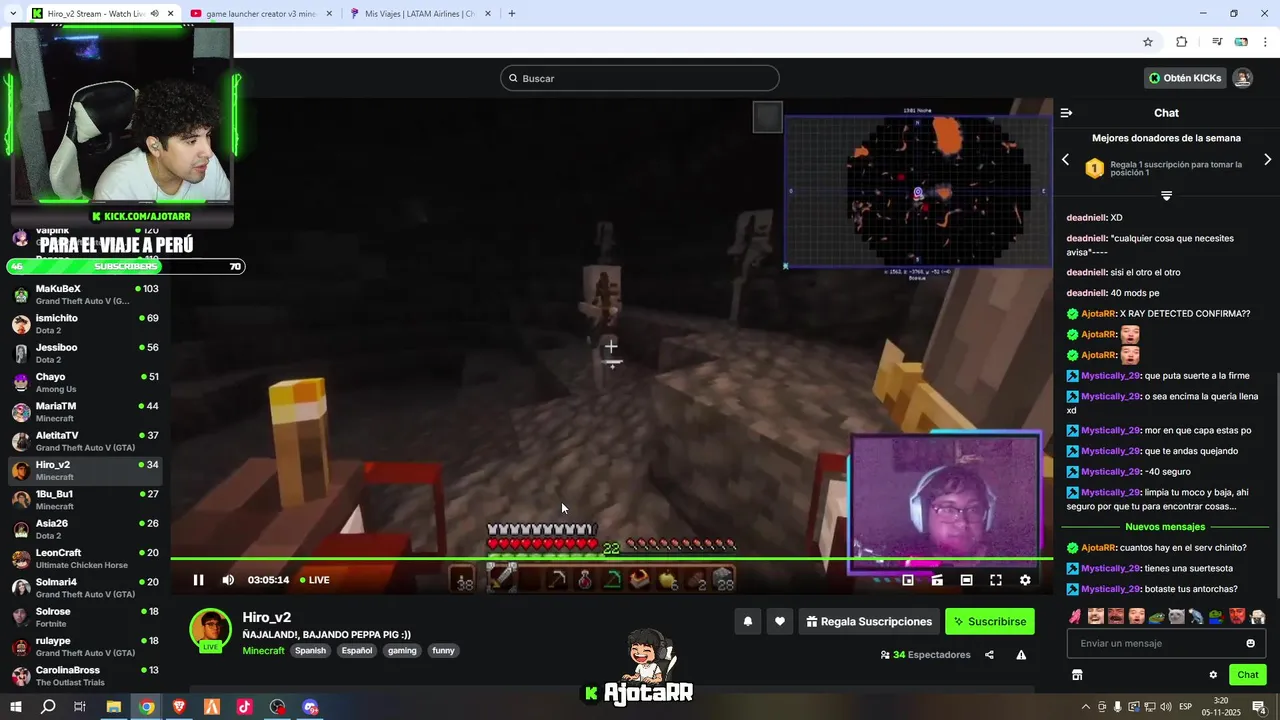The image size is (1280, 720).
Task: Open LeonCraft channel in sidebar
Action: click(x=86, y=558)
